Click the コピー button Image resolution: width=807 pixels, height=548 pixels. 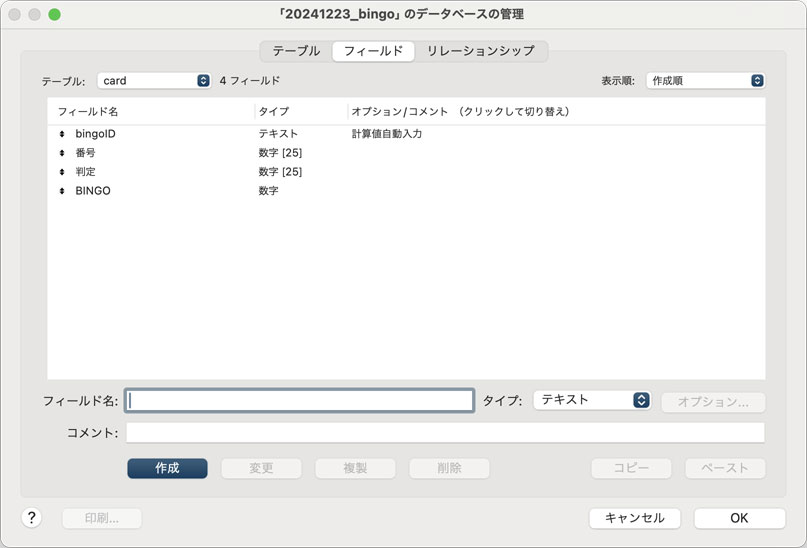click(x=631, y=468)
